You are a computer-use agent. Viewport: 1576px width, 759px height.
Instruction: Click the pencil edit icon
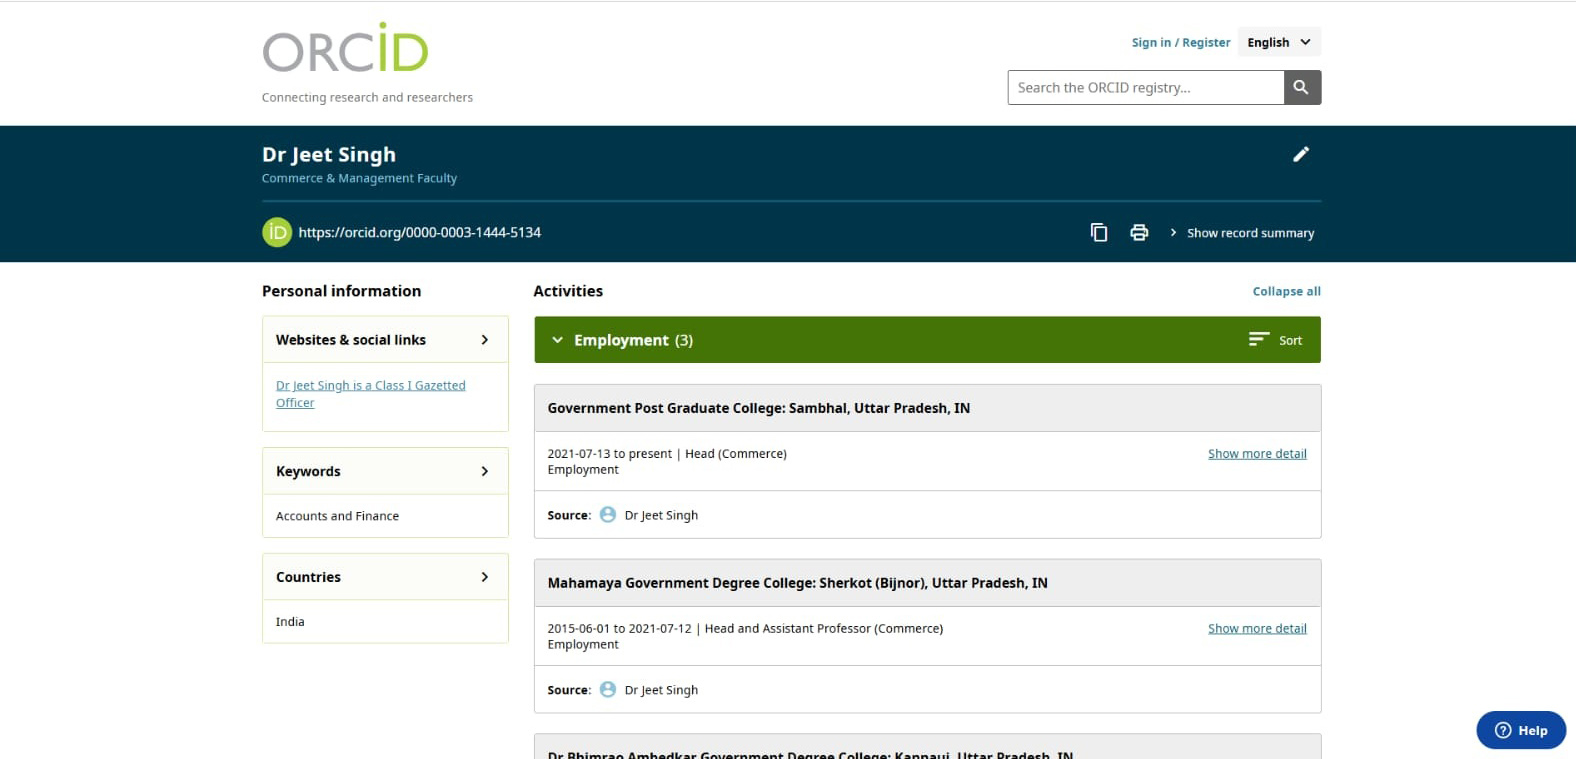pos(1300,154)
